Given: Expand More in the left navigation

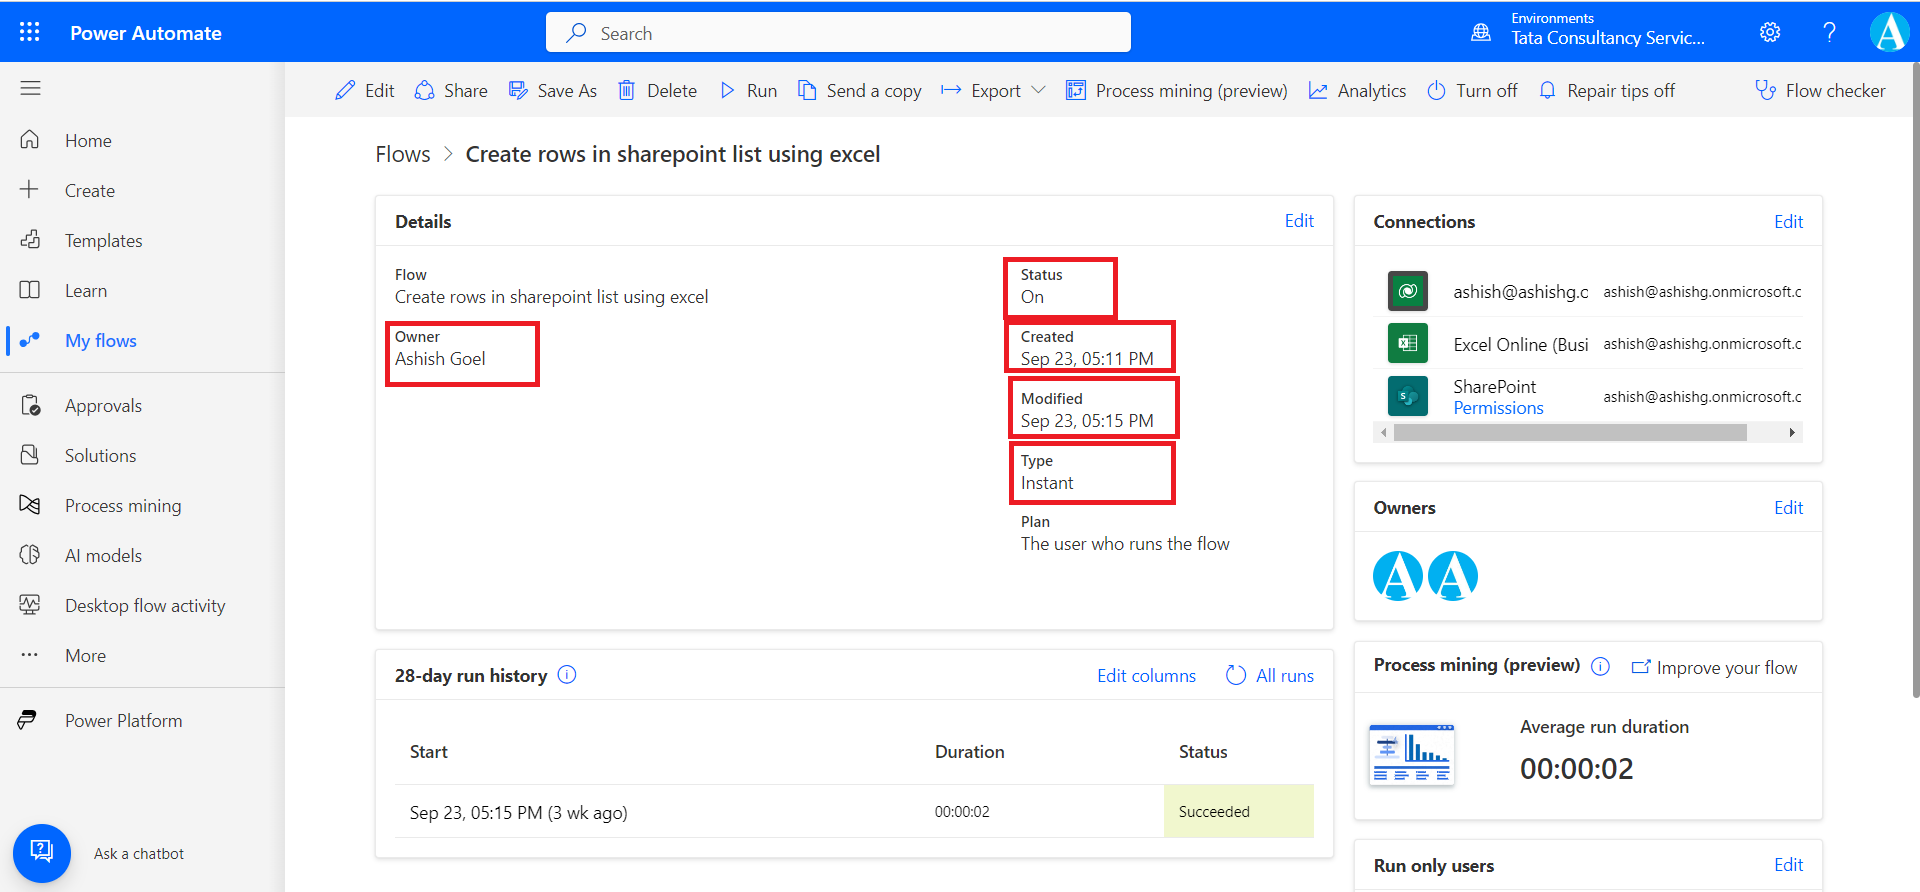Looking at the screenshot, I should pyautogui.click(x=85, y=656).
